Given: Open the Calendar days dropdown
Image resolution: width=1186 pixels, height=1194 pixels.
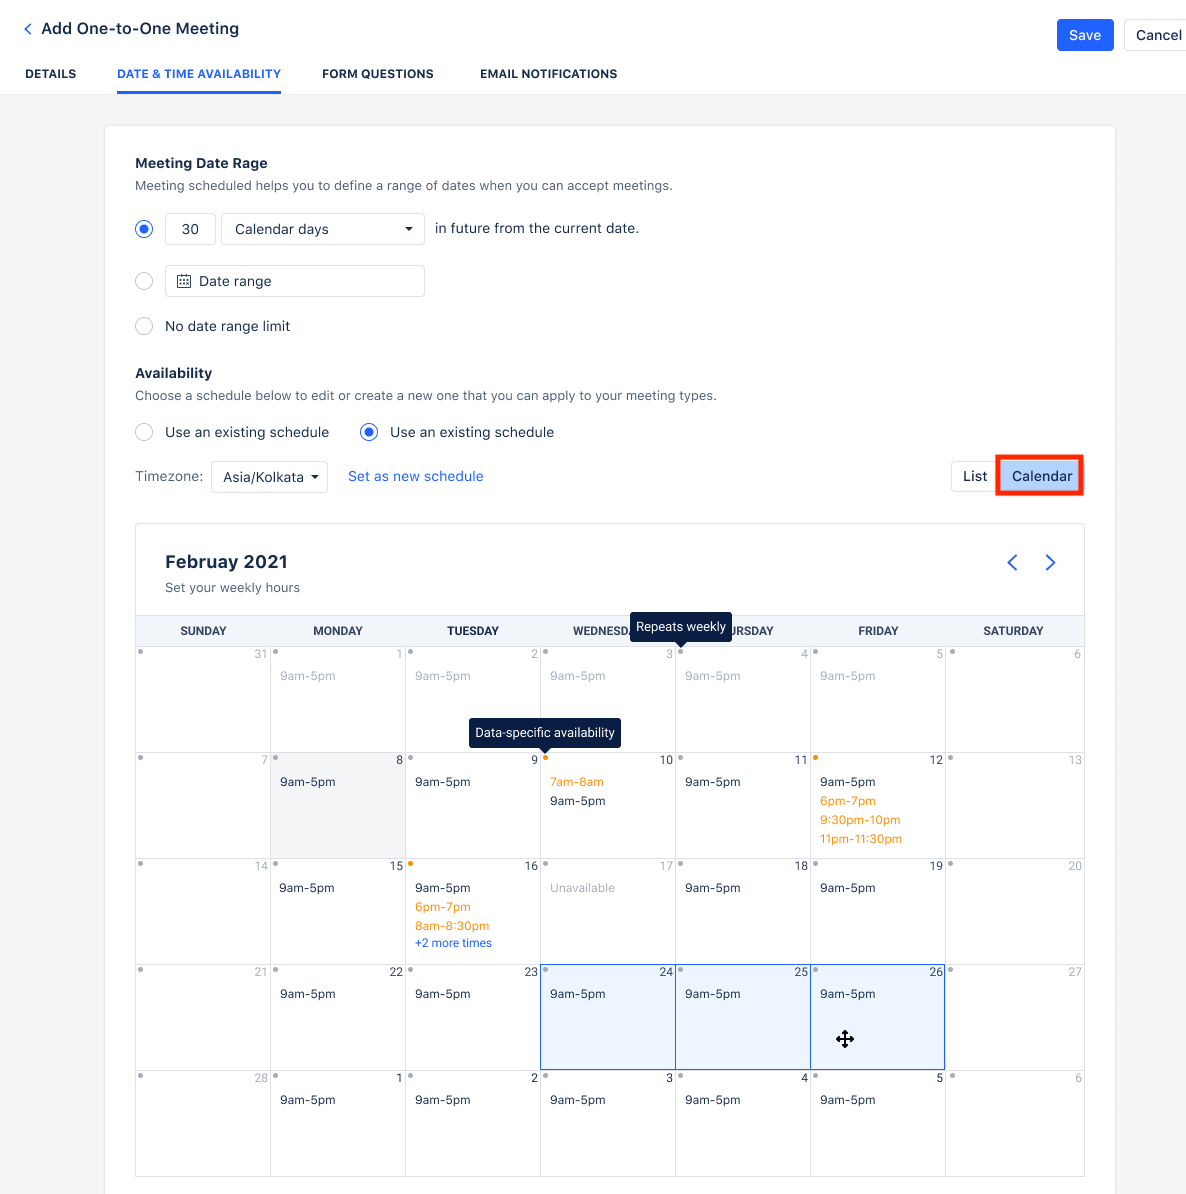Looking at the screenshot, I should point(323,229).
